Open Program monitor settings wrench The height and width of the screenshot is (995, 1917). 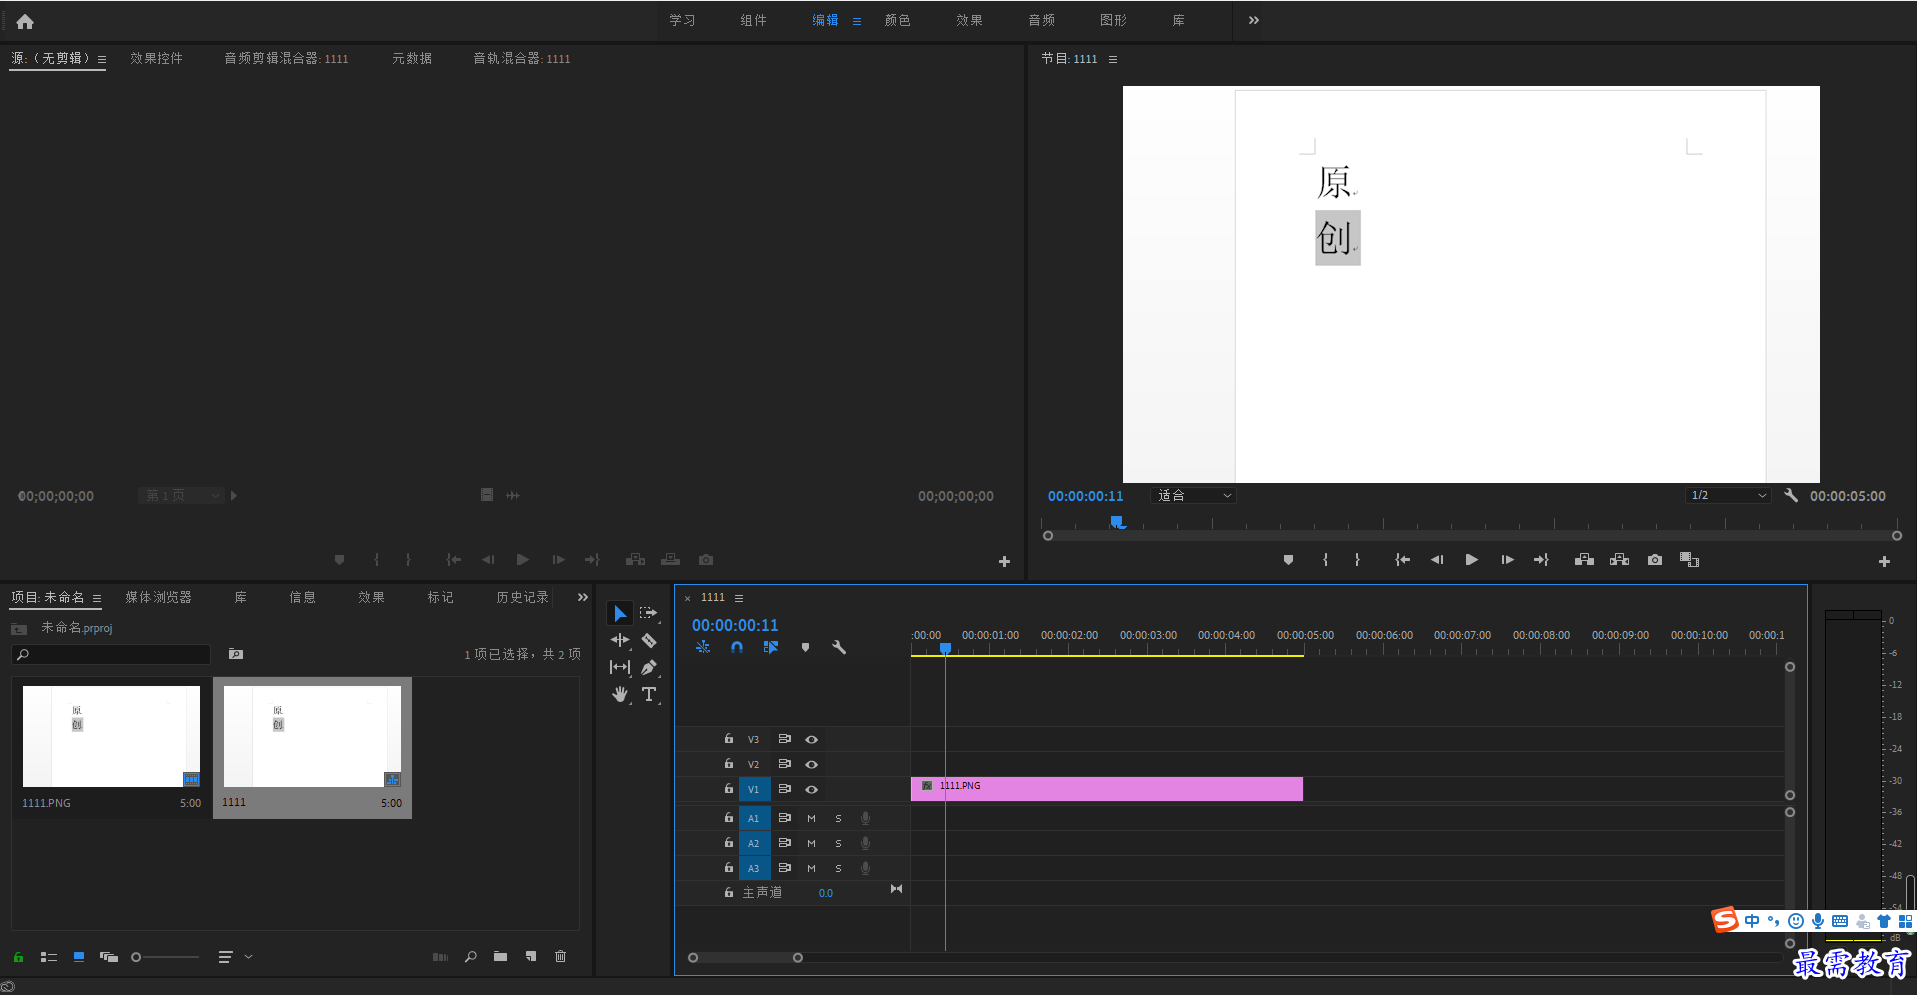[x=1791, y=495]
